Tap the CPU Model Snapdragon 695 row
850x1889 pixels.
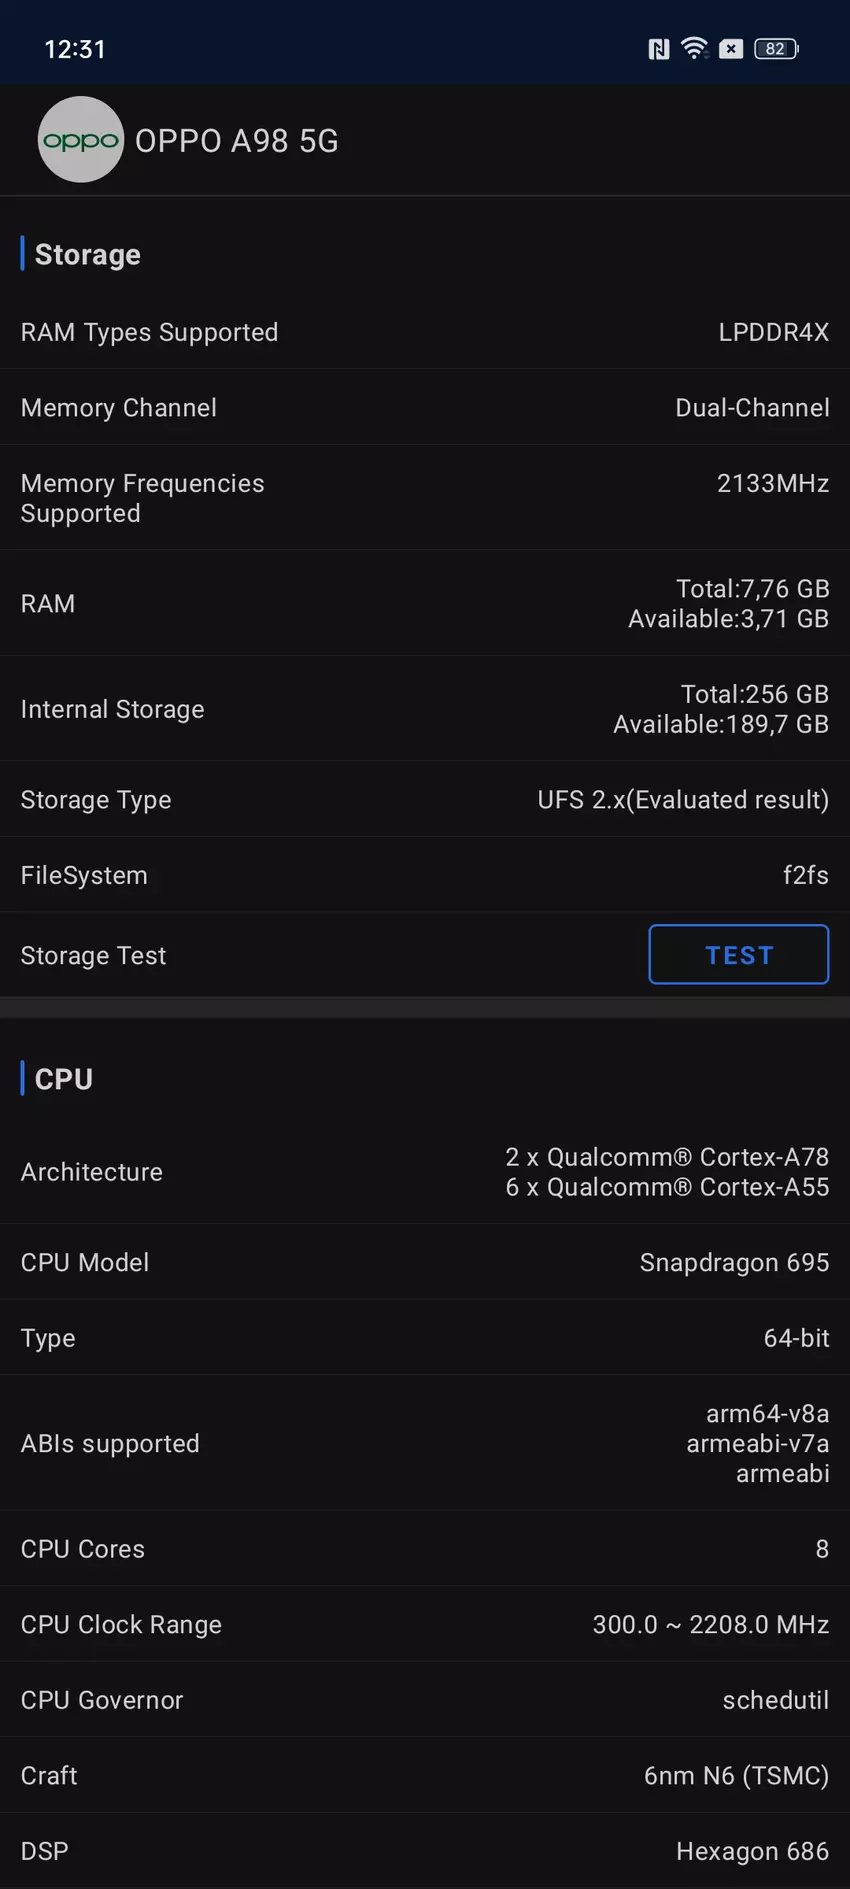click(x=425, y=1263)
